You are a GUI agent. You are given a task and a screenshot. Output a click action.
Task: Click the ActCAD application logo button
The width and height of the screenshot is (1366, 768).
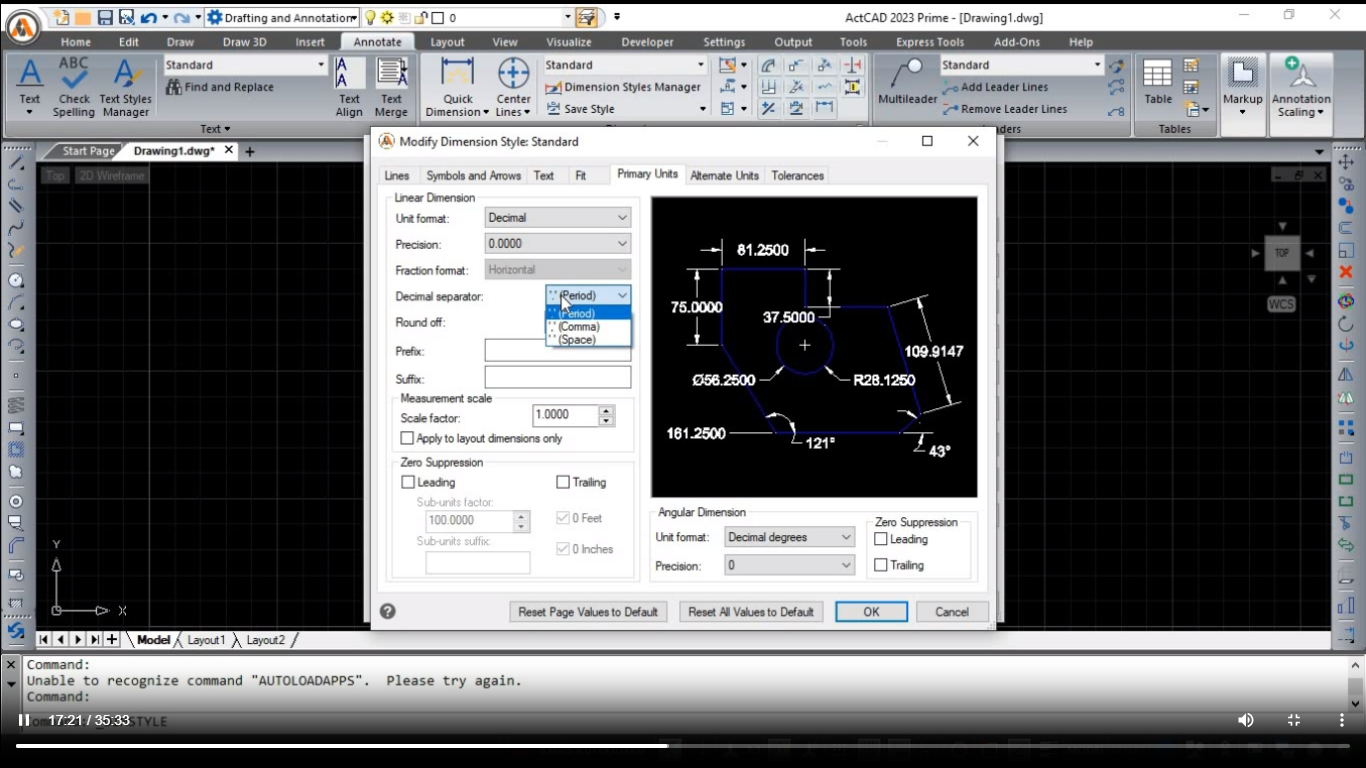point(22,27)
